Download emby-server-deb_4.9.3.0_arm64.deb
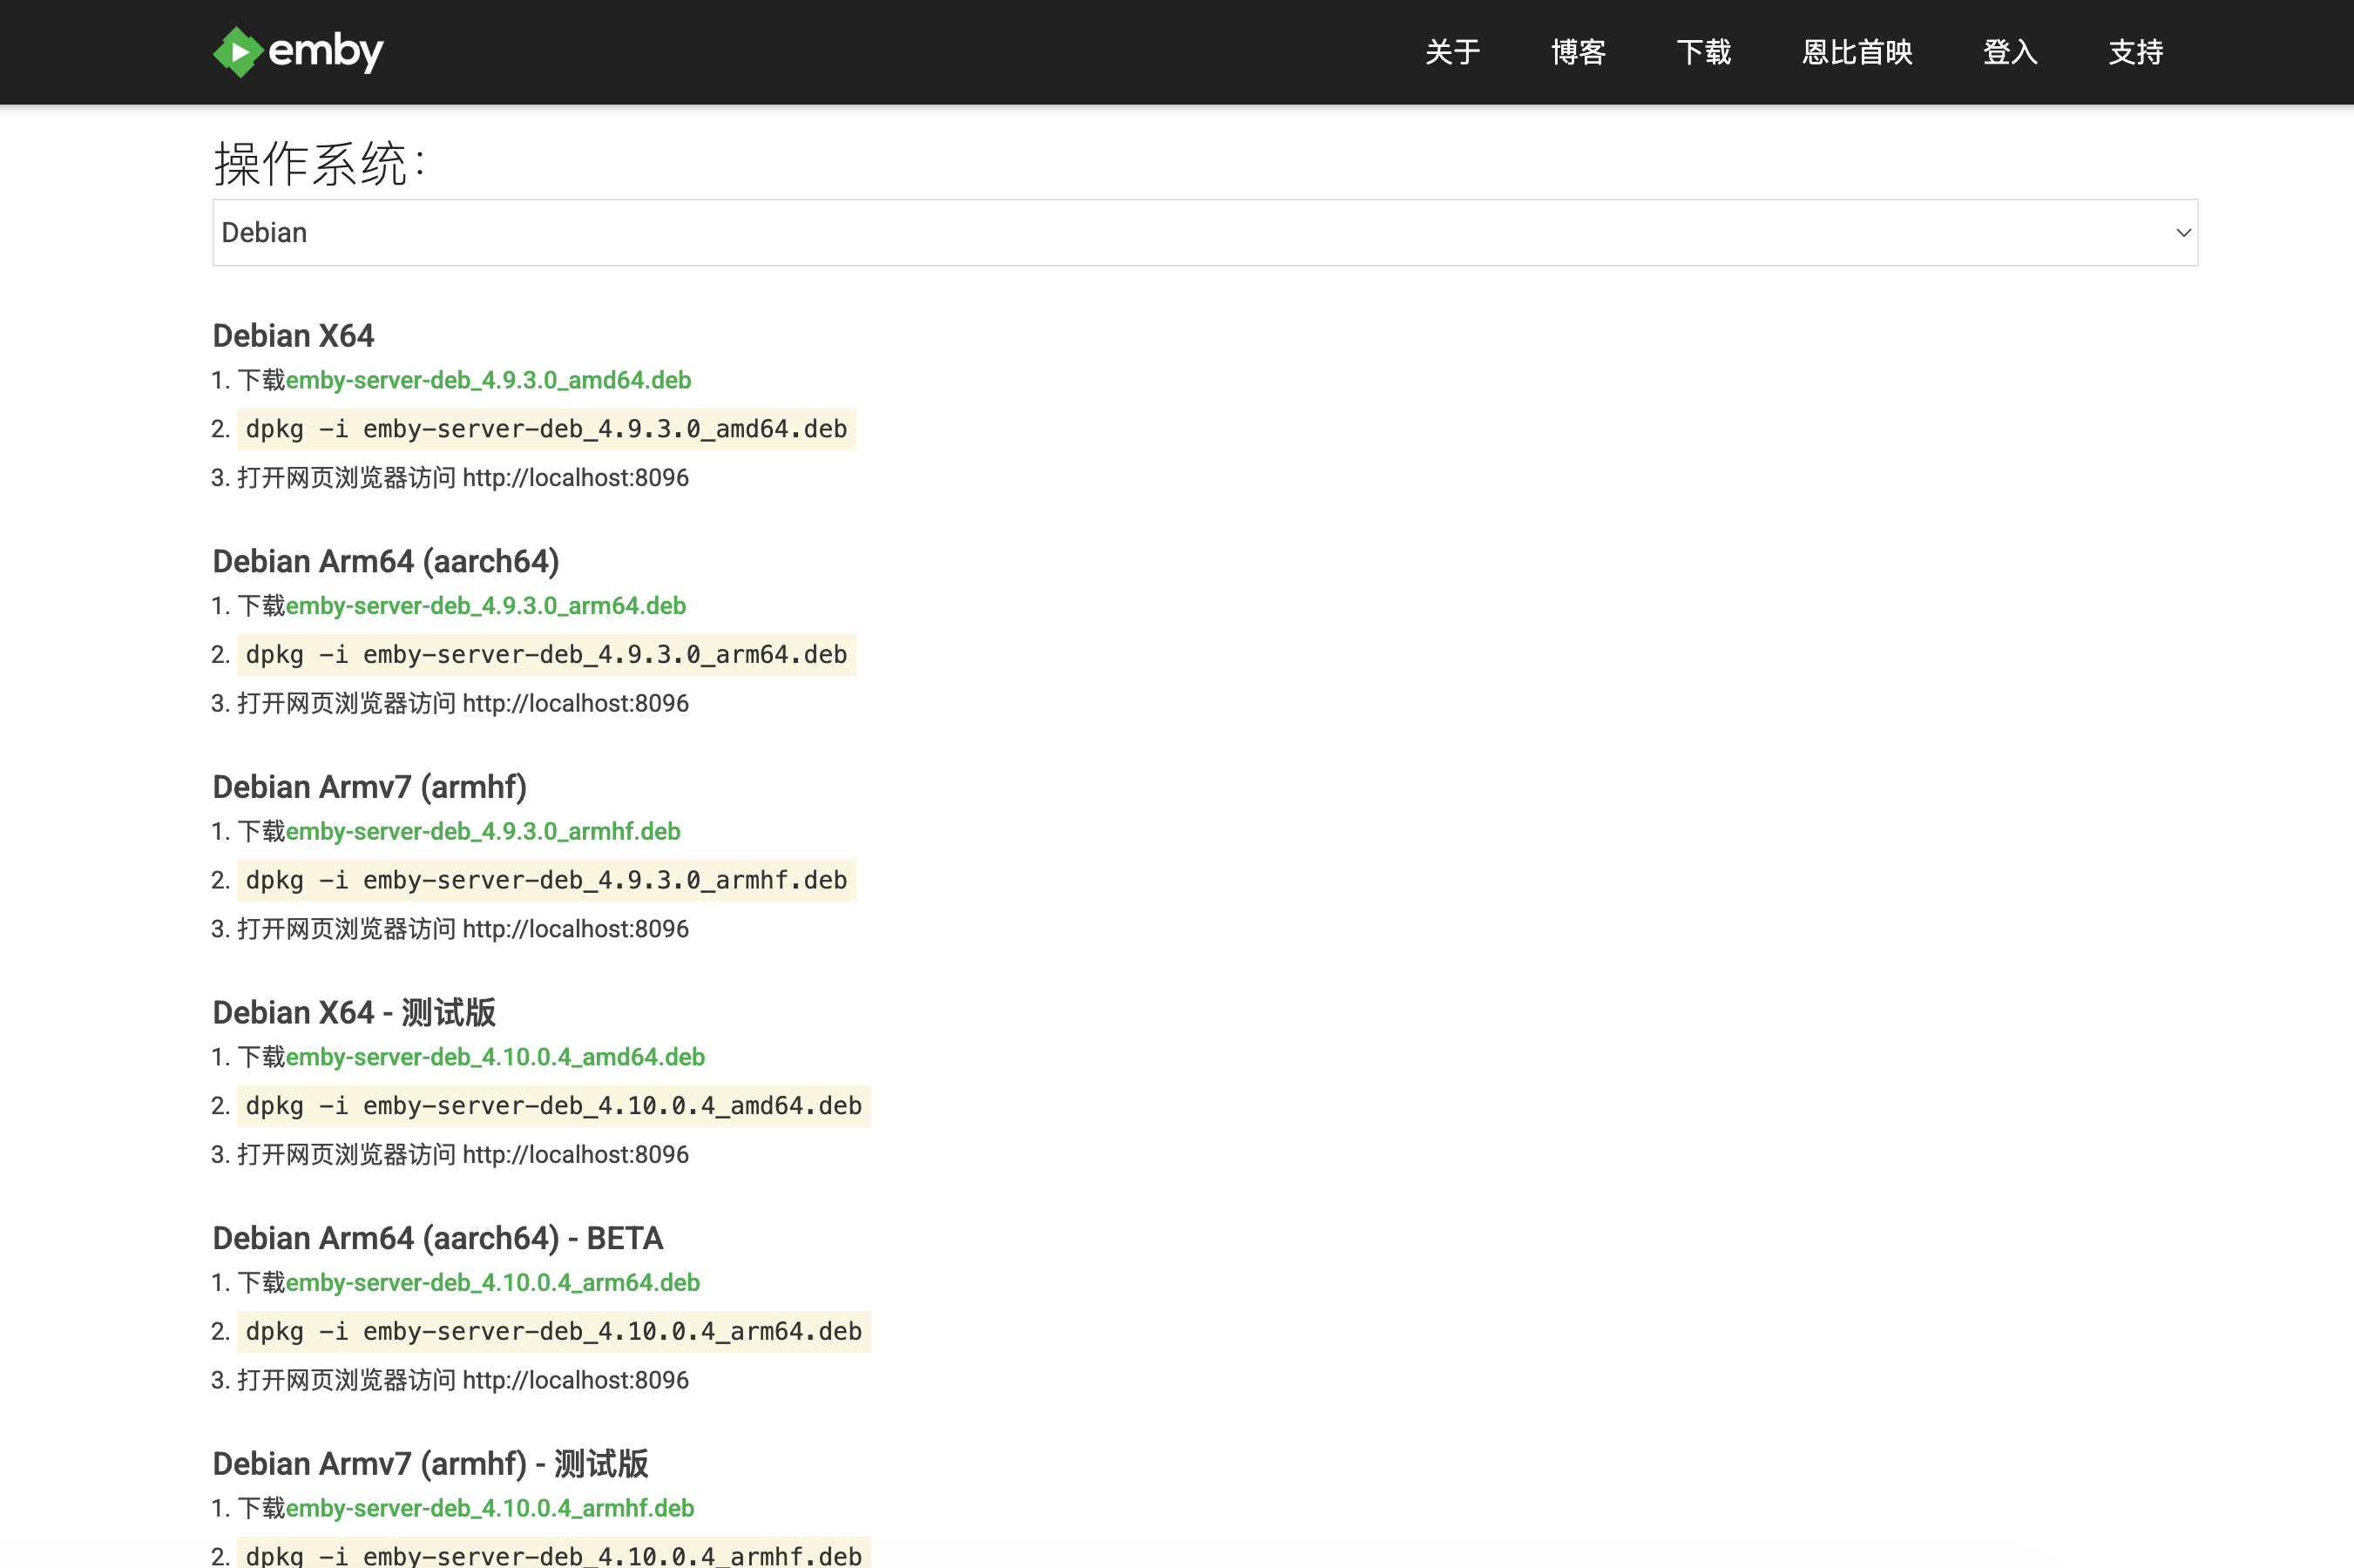2354x1568 pixels. 485,606
